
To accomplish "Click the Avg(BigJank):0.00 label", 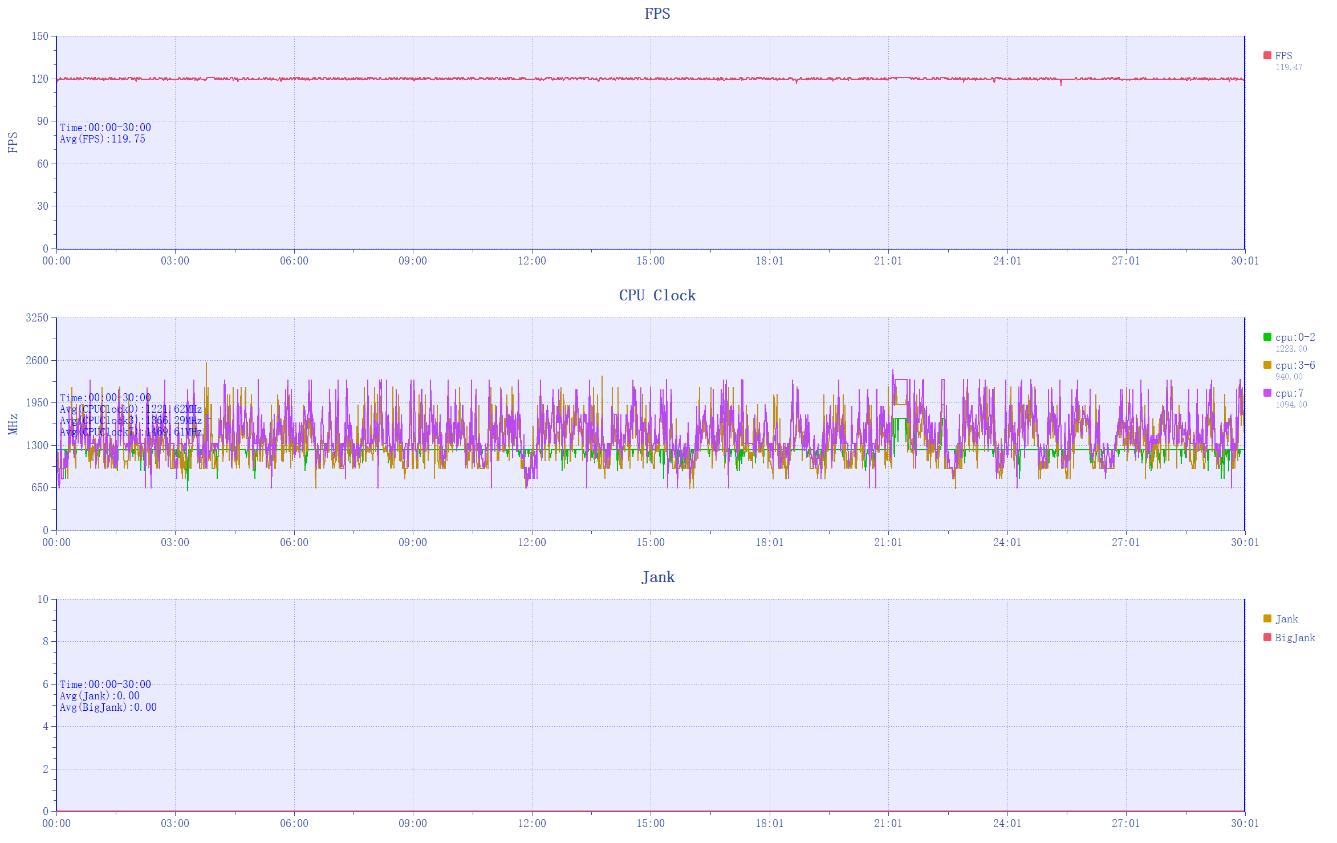I will tap(108, 707).
